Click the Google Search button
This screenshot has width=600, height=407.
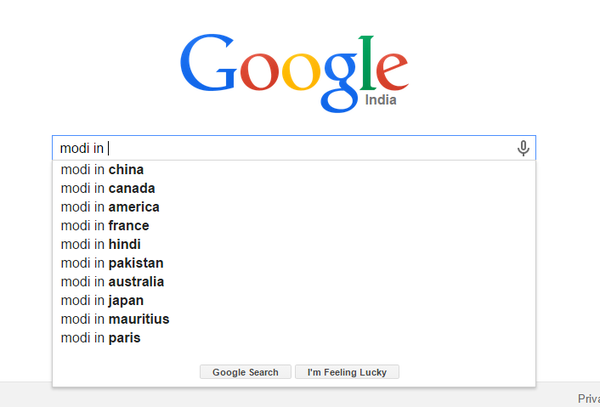point(245,372)
